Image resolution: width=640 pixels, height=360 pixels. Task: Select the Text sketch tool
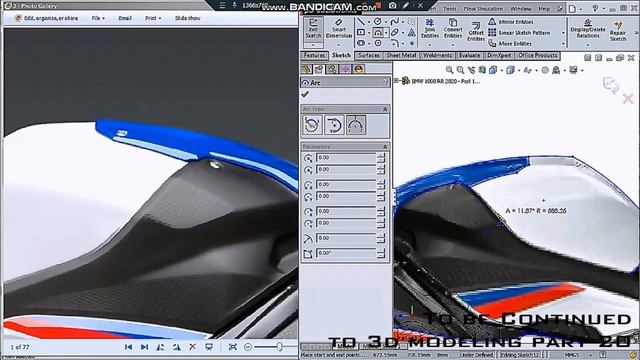tap(411, 33)
